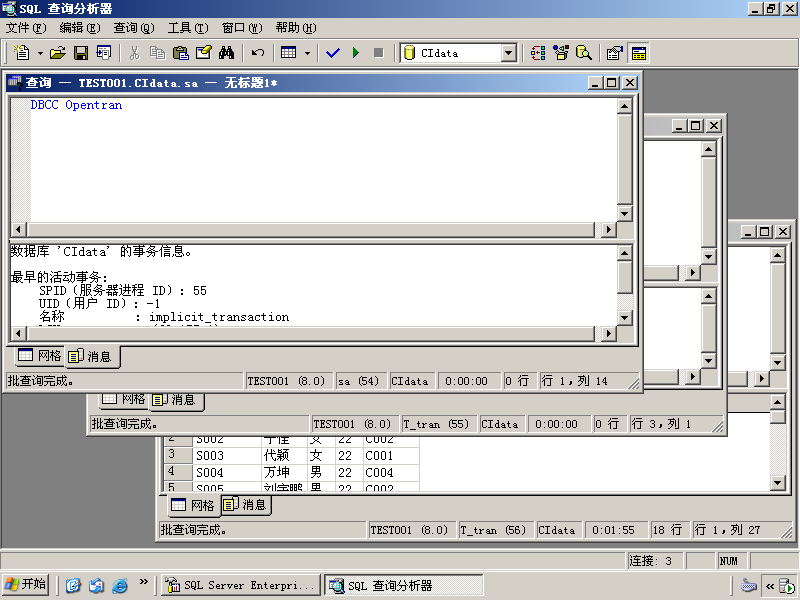Screen dimensions: 800x600
Task: Click the Parse Query blue checkmark
Action: pyautogui.click(x=333, y=53)
